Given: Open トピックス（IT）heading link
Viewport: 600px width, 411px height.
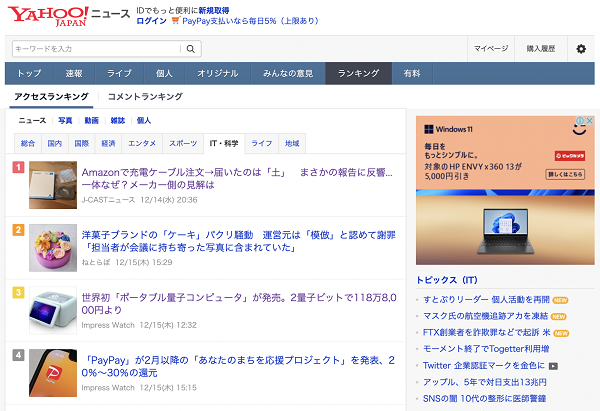Looking at the screenshot, I should 447,280.
